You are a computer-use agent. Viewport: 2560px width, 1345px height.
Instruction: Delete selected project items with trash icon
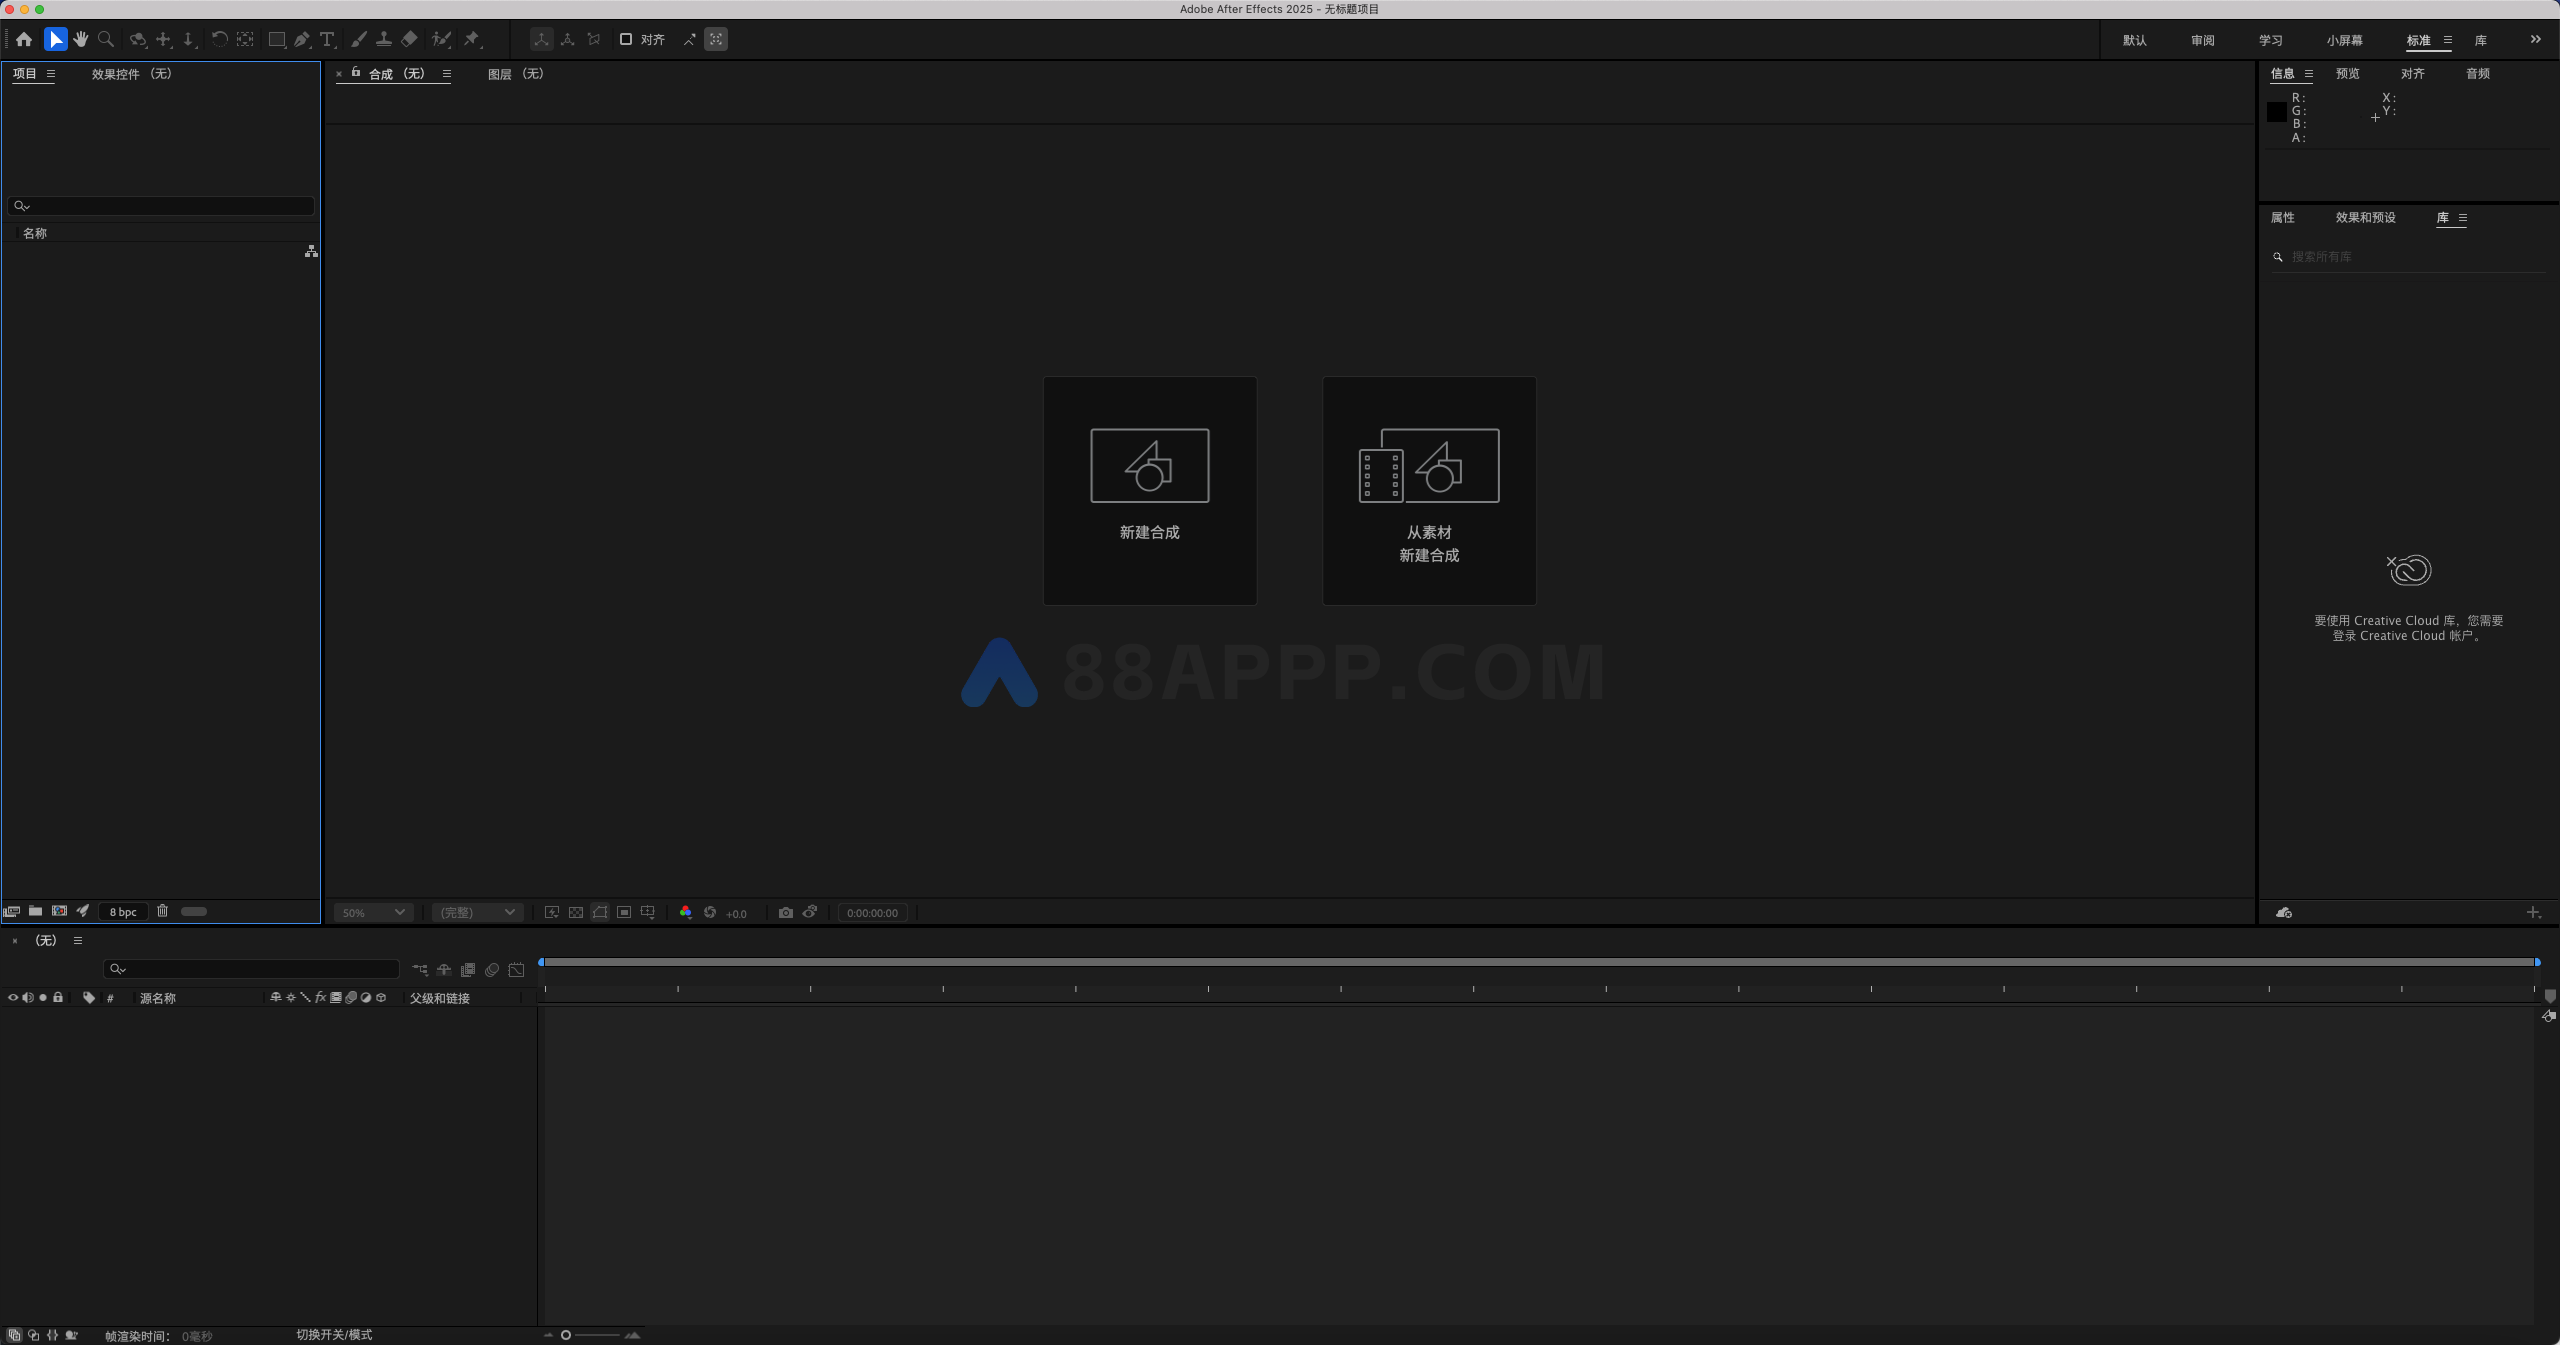[x=162, y=911]
